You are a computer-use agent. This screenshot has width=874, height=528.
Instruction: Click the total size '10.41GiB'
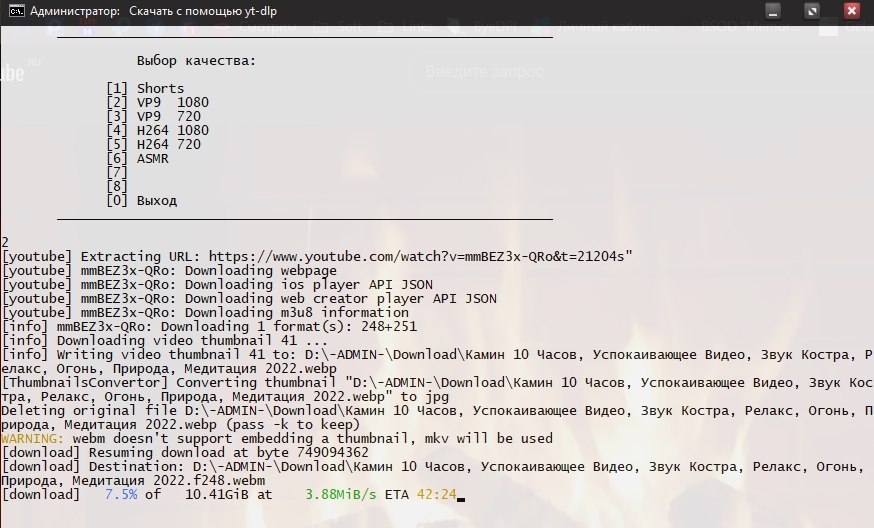pos(217,495)
